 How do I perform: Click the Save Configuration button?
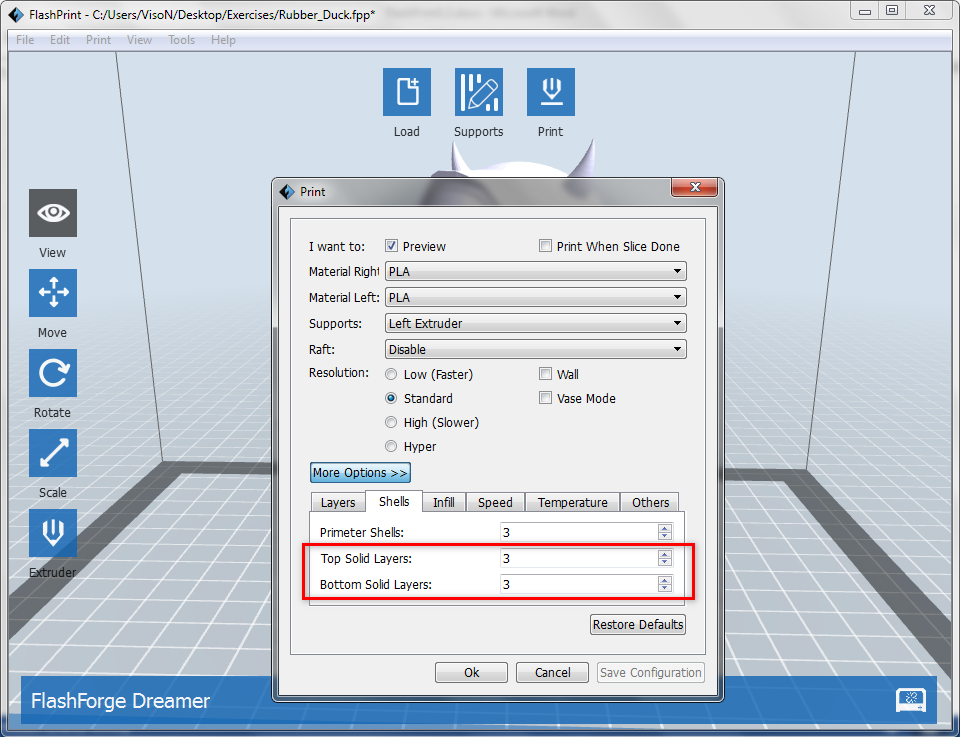pos(651,672)
